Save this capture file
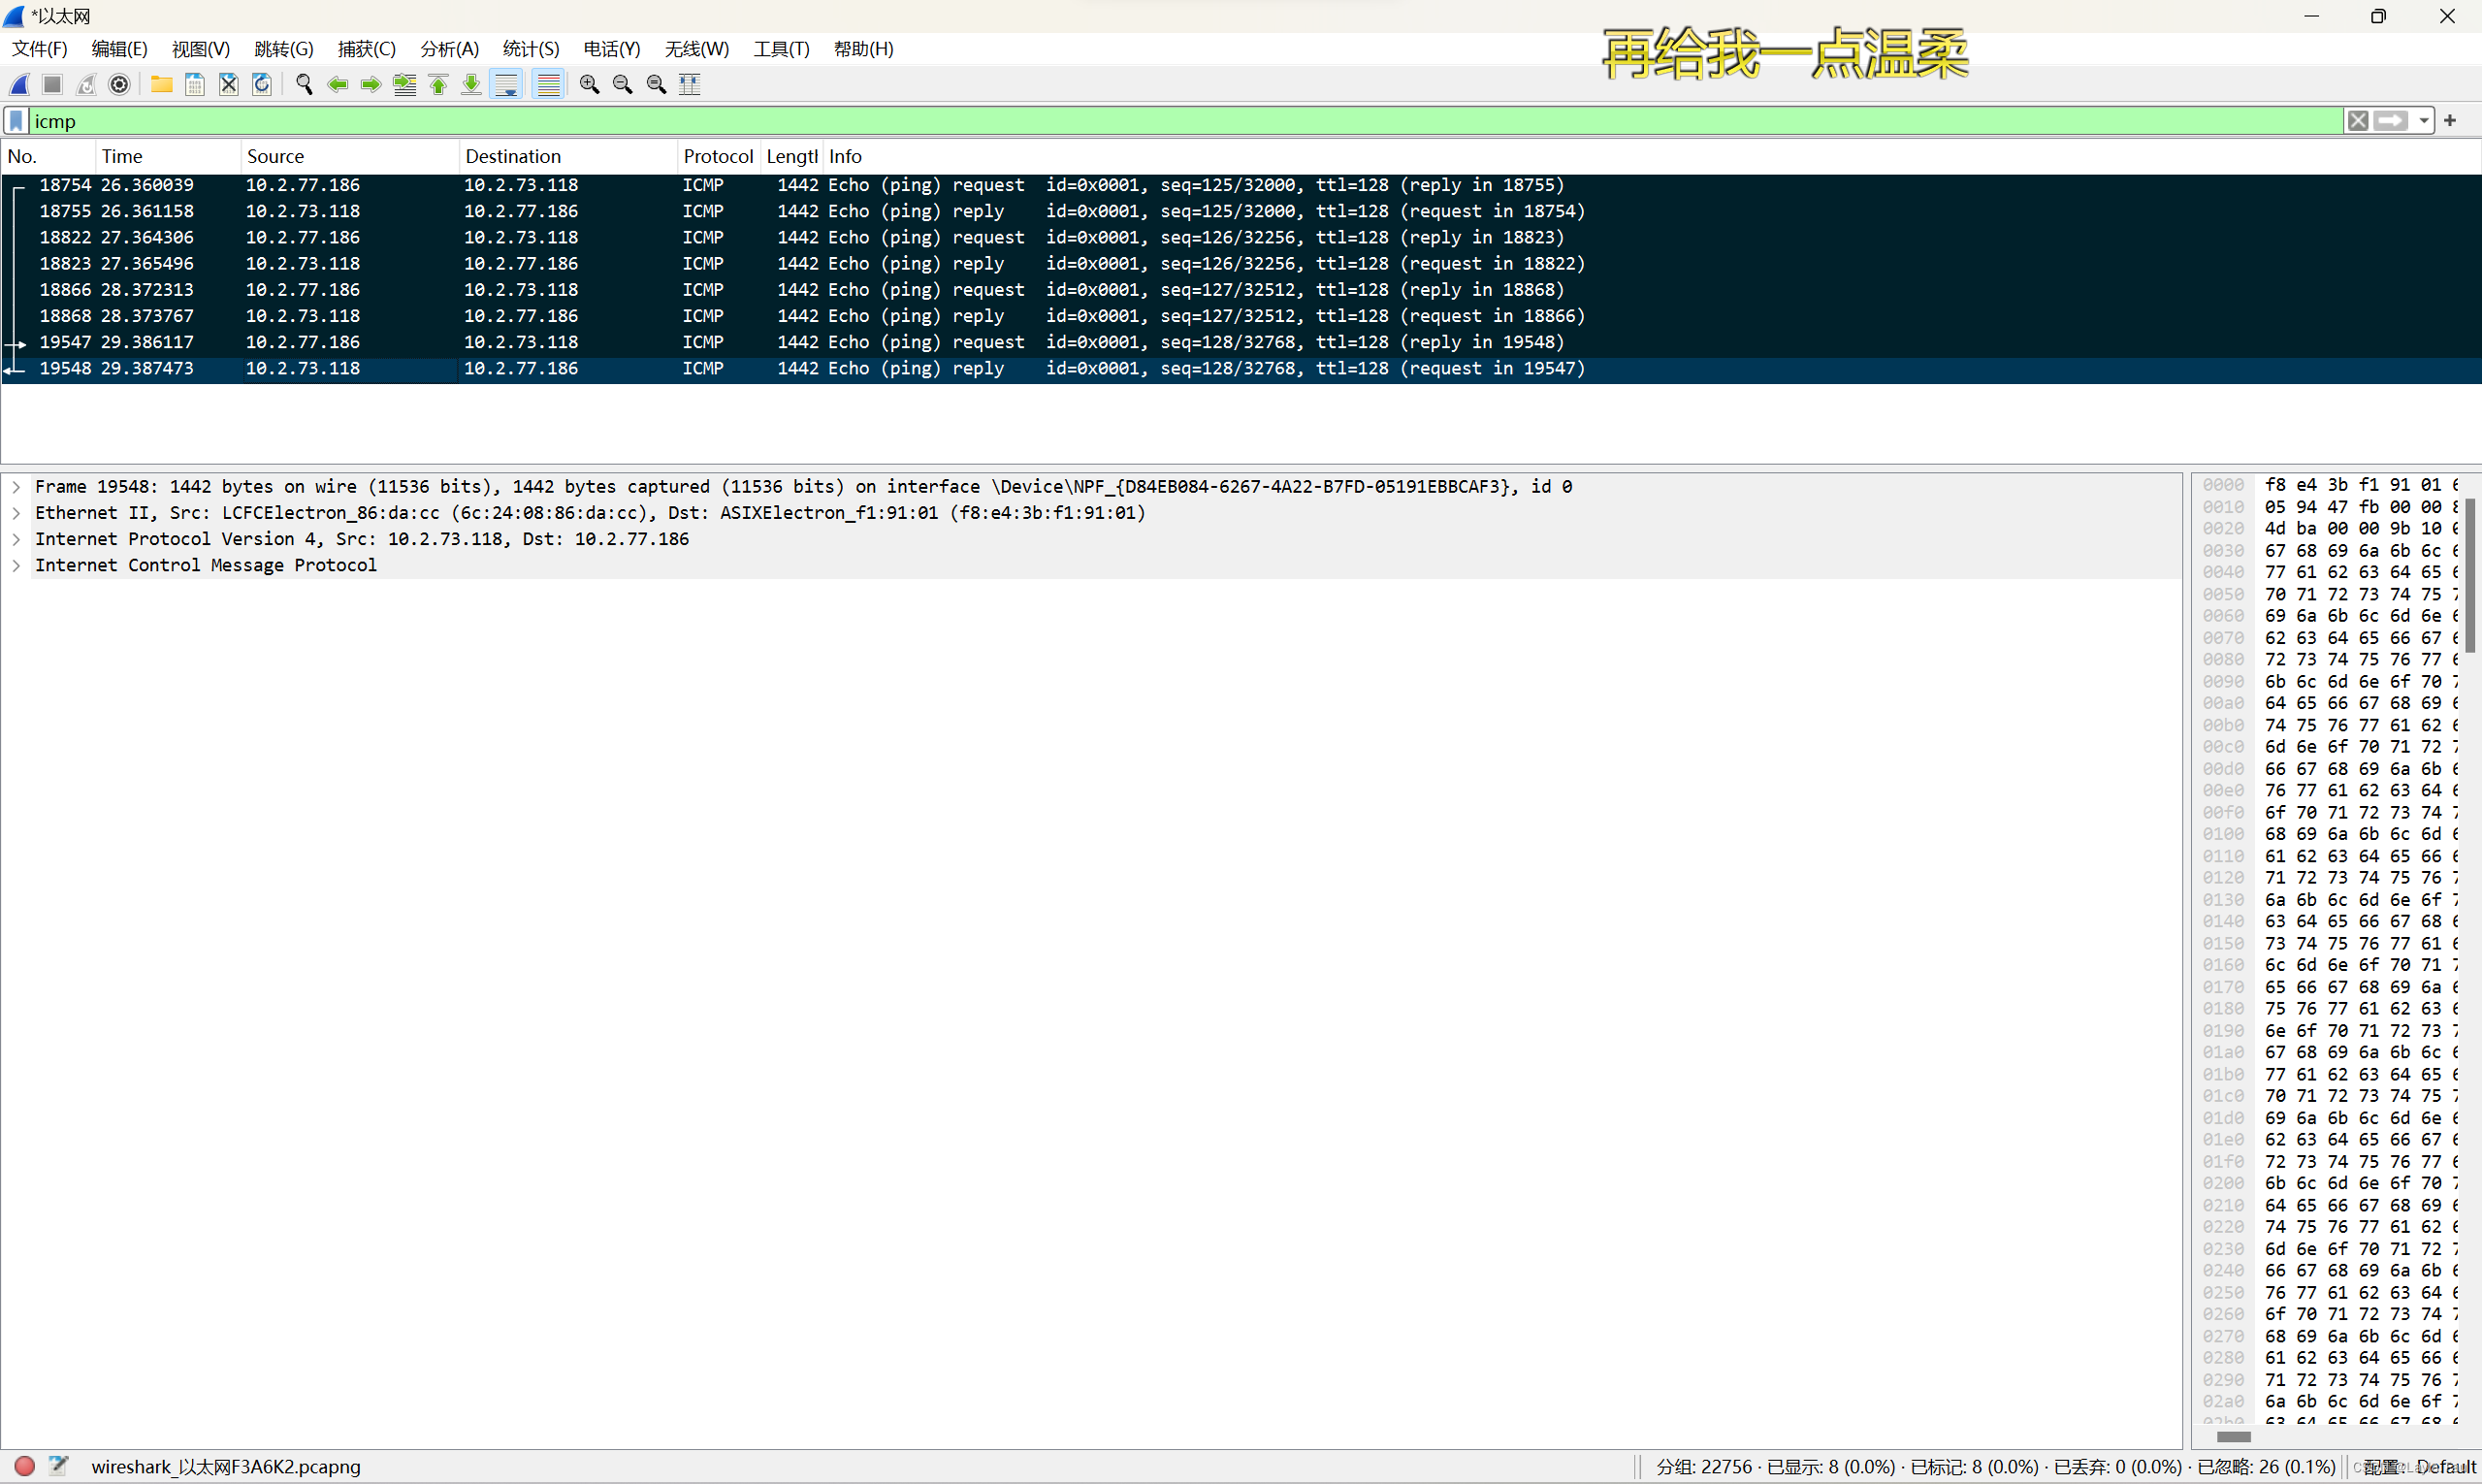The width and height of the screenshot is (2482, 1484). 195,85
